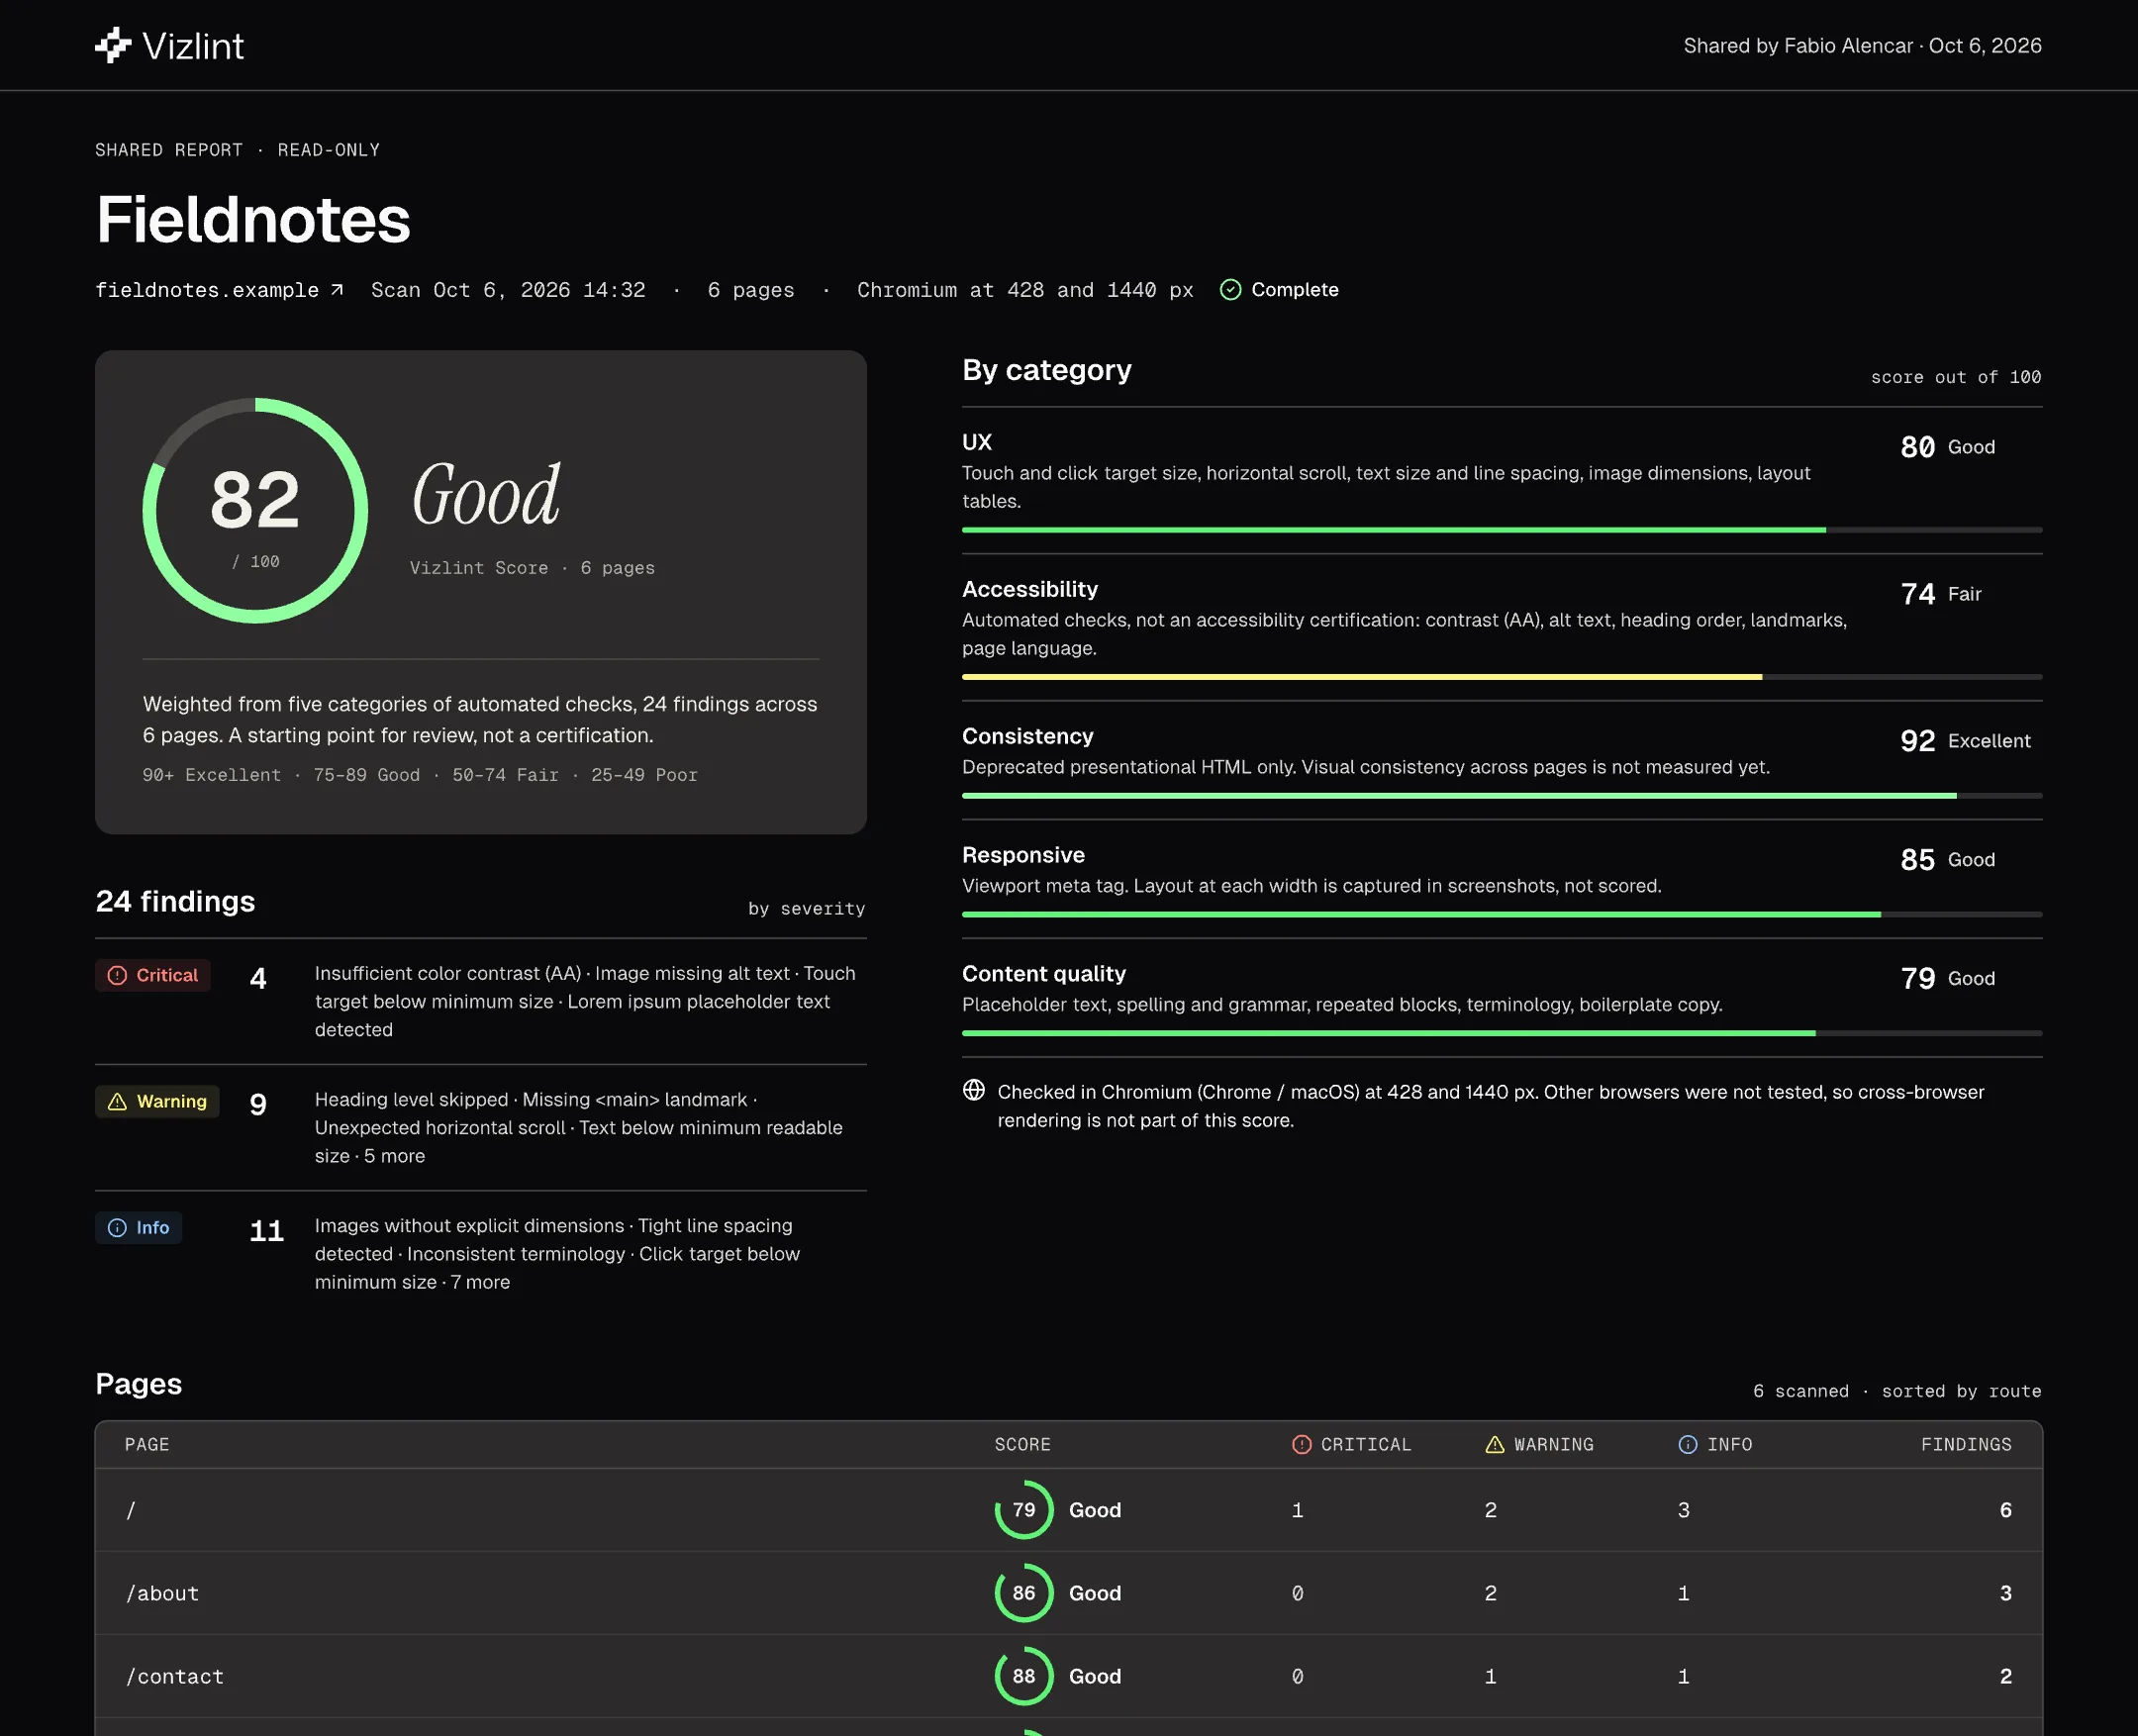The height and width of the screenshot is (1736, 2138).
Task: Click the Vizlint brand name
Action: tap(193, 46)
